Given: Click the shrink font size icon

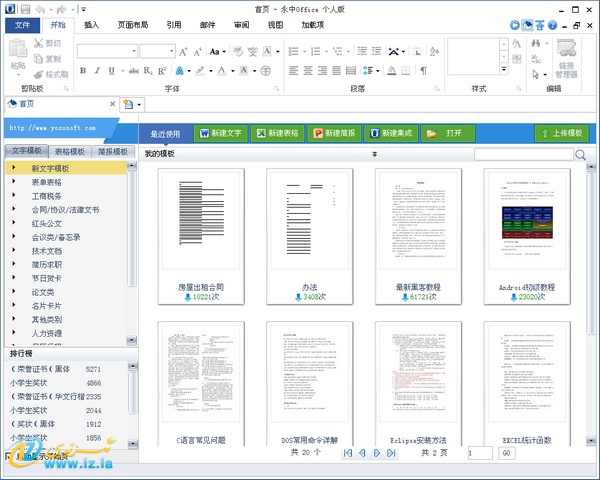Looking at the screenshot, I should pyautogui.click(x=198, y=51).
